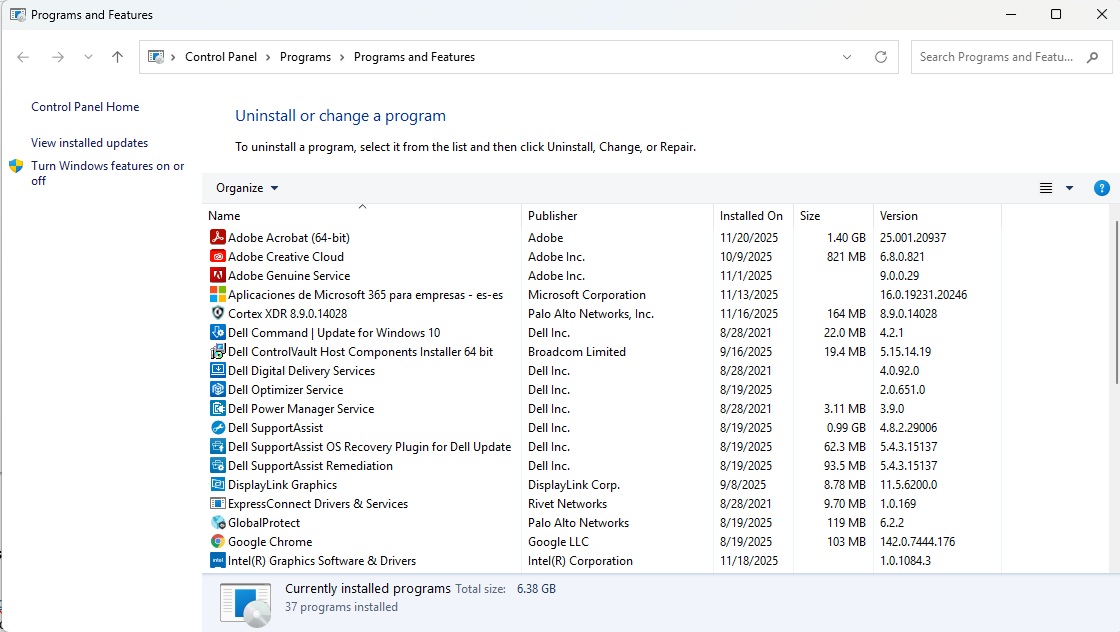The height and width of the screenshot is (632, 1120).
Task: Open the change view dropdown arrow
Action: click(1069, 187)
